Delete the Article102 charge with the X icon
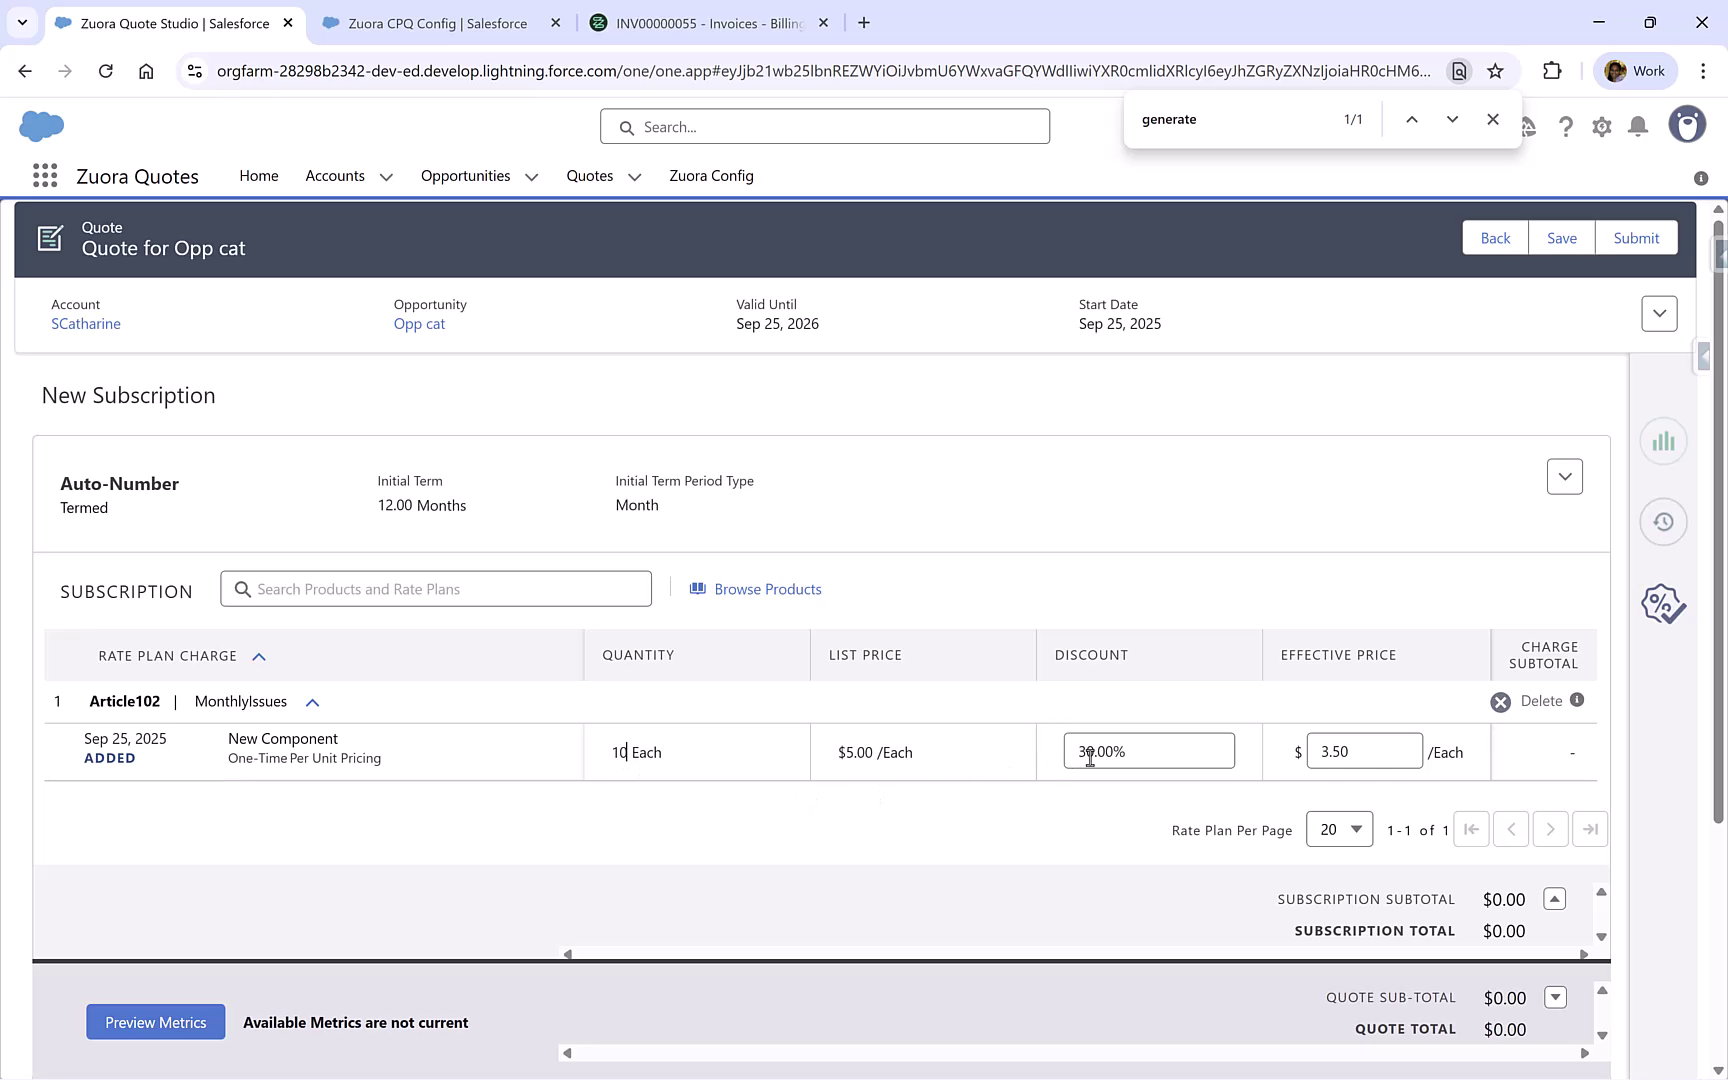Viewport: 1728px width, 1080px height. click(1500, 701)
